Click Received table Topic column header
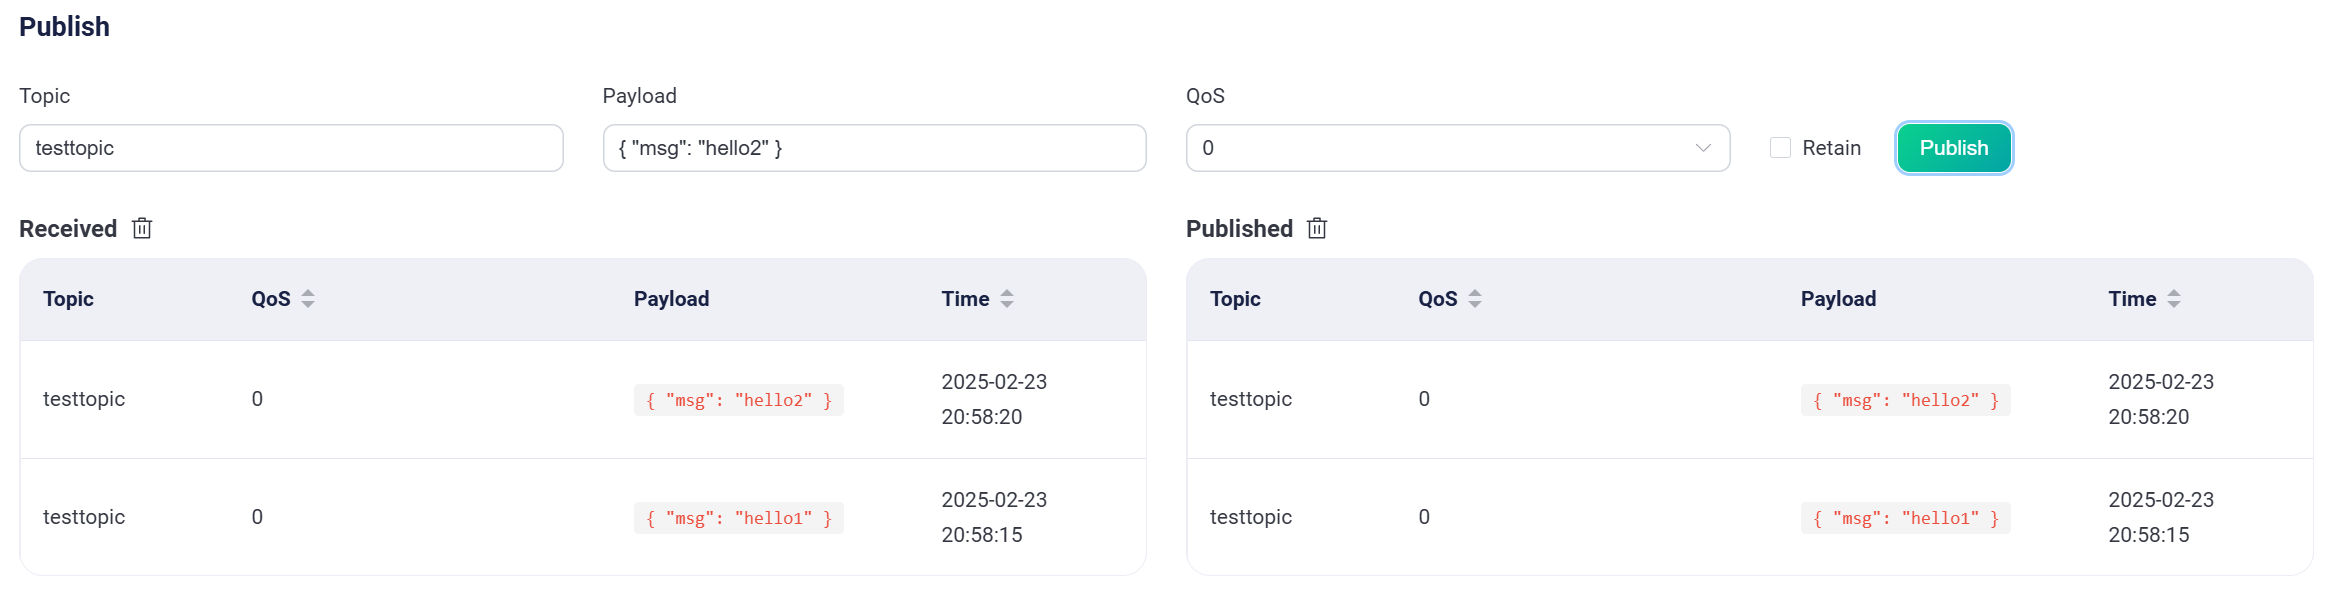Viewport: 2334px width, 589px height. pyautogui.click(x=68, y=299)
